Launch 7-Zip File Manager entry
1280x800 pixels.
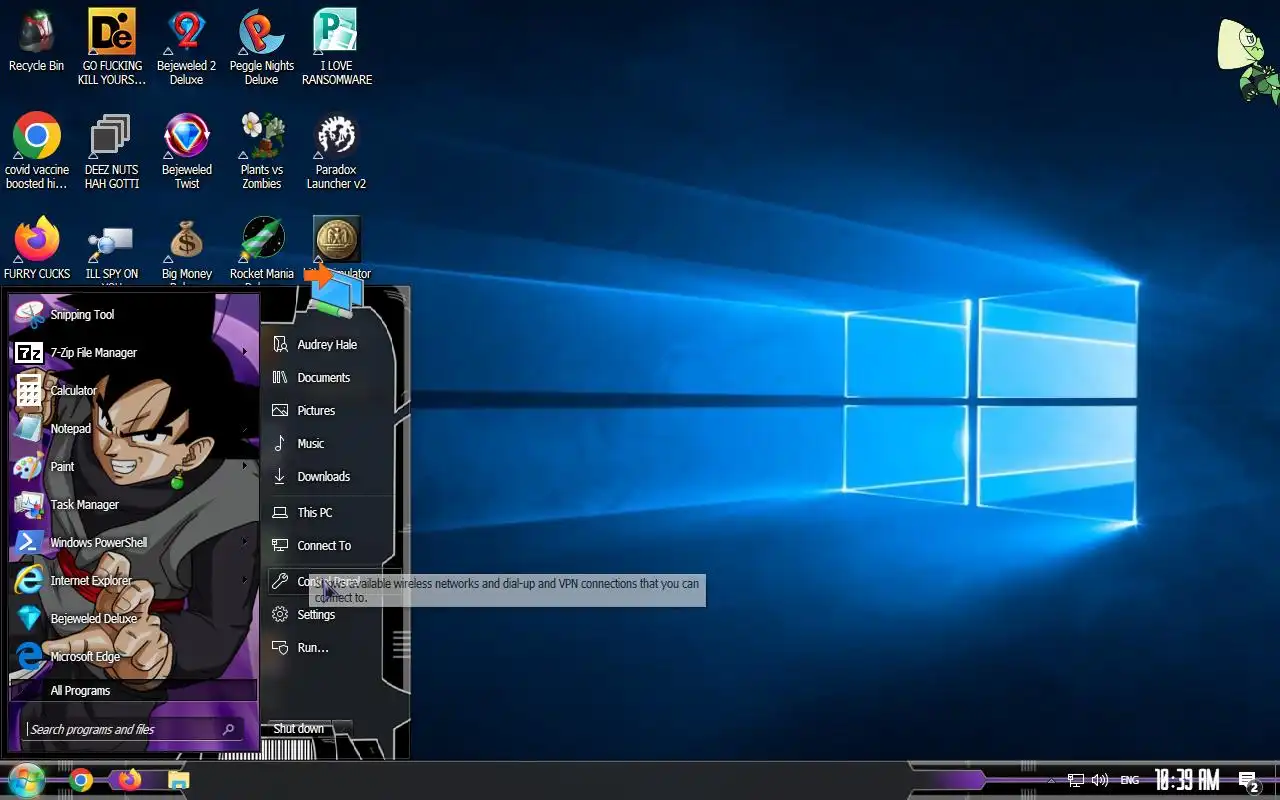(133, 353)
